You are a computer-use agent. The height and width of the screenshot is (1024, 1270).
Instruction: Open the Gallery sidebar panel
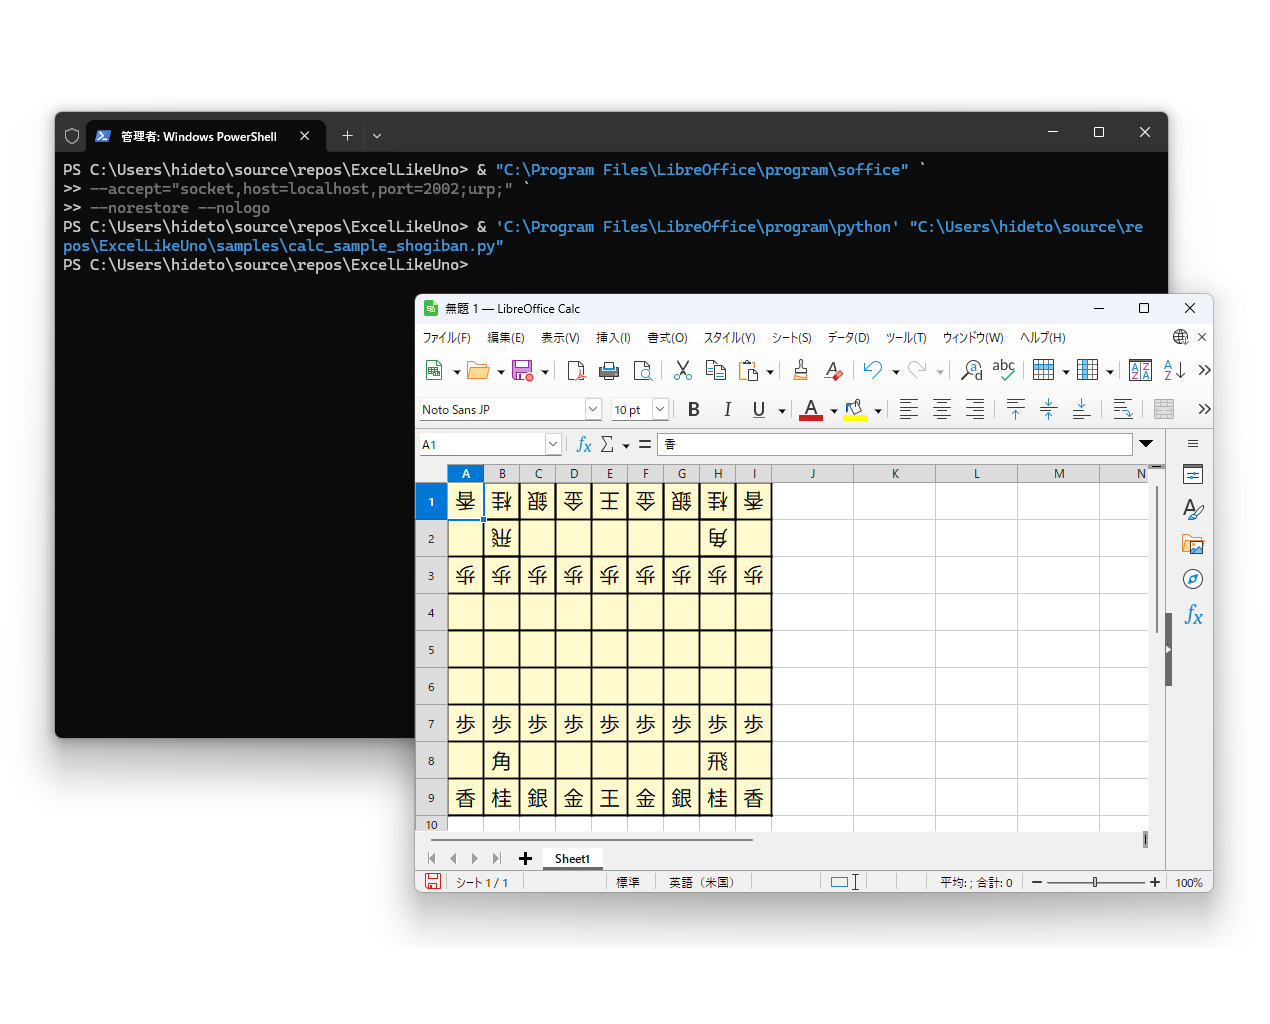[x=1192, y=544]
